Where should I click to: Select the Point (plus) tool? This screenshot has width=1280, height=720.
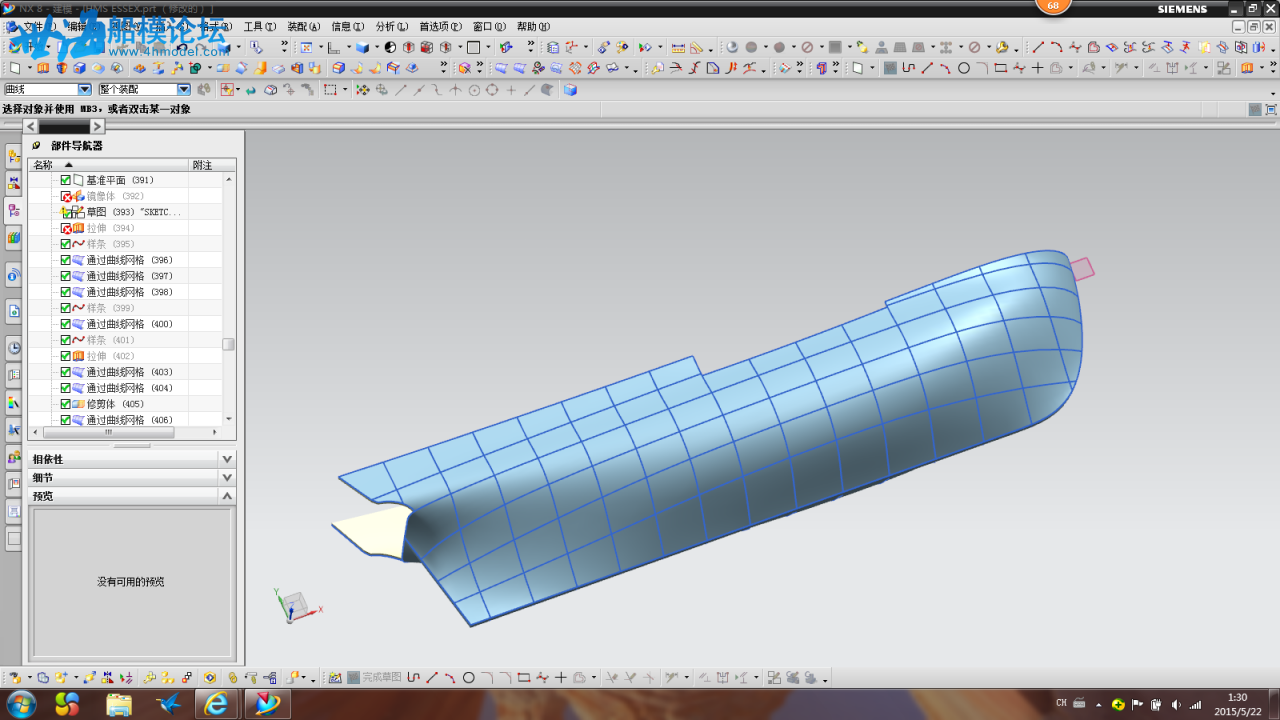pyautogui.click(x=1037, y=68)
